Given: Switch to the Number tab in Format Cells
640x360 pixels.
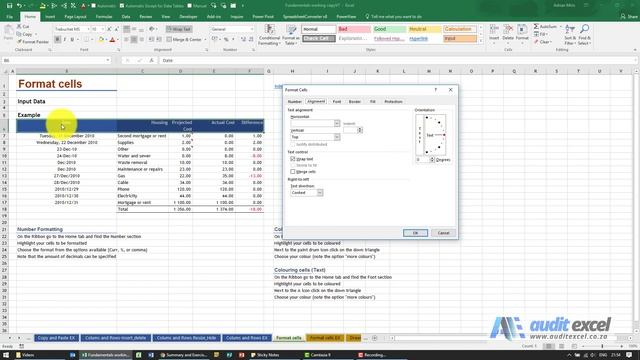Looking at the screenshot, I should pos(294,102).
